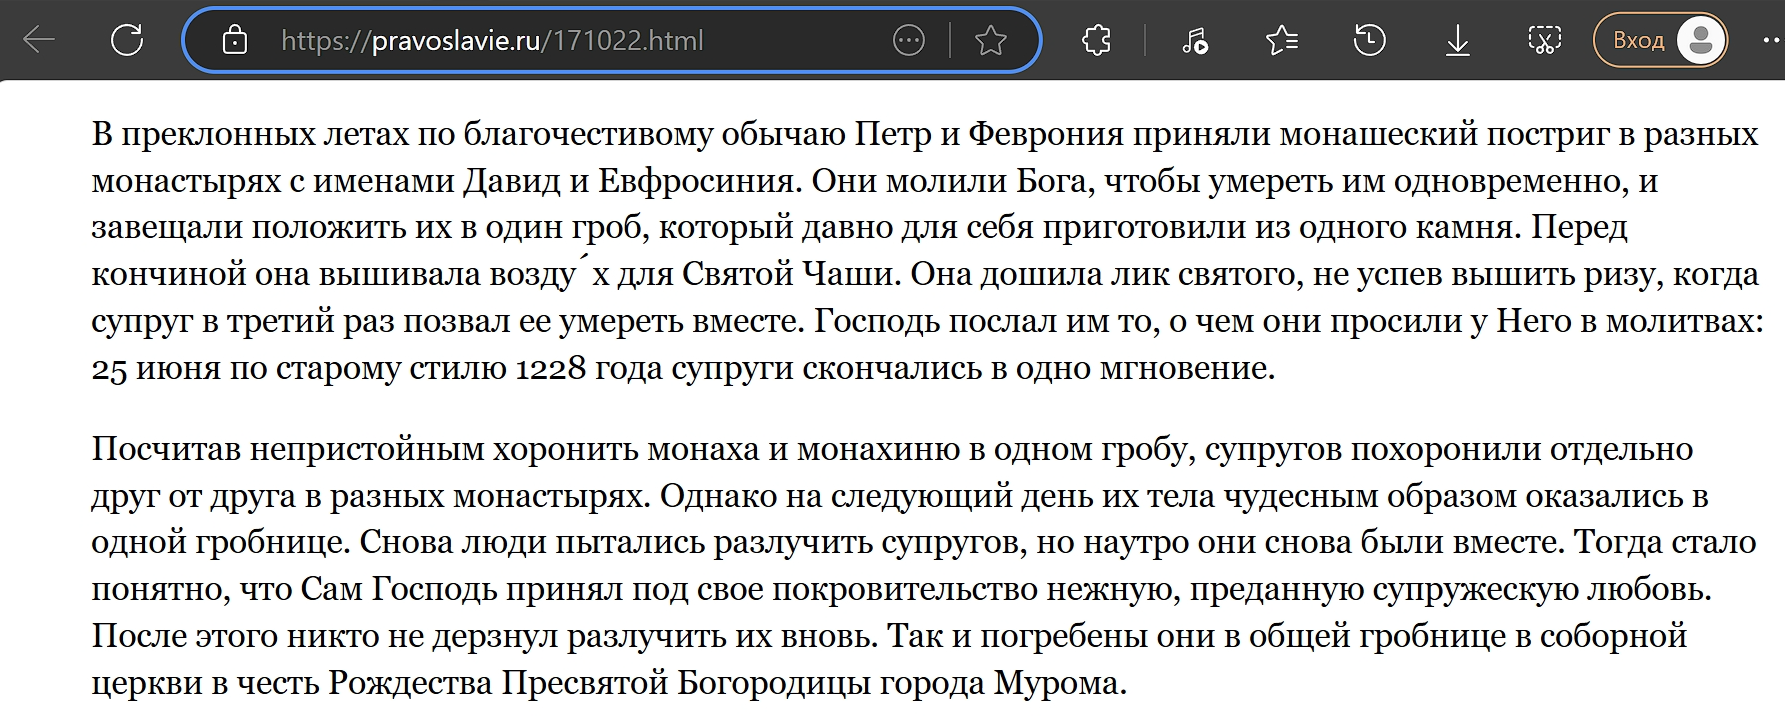This screenshot has height=724, width=1785.
Task: Refresh the pravoslavie.ru page
Action: (127, 40)
